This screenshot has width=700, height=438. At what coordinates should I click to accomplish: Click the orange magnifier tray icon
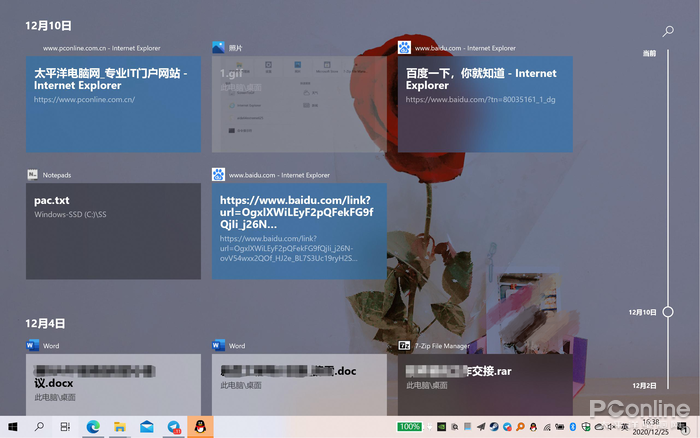tap(520, 427)
